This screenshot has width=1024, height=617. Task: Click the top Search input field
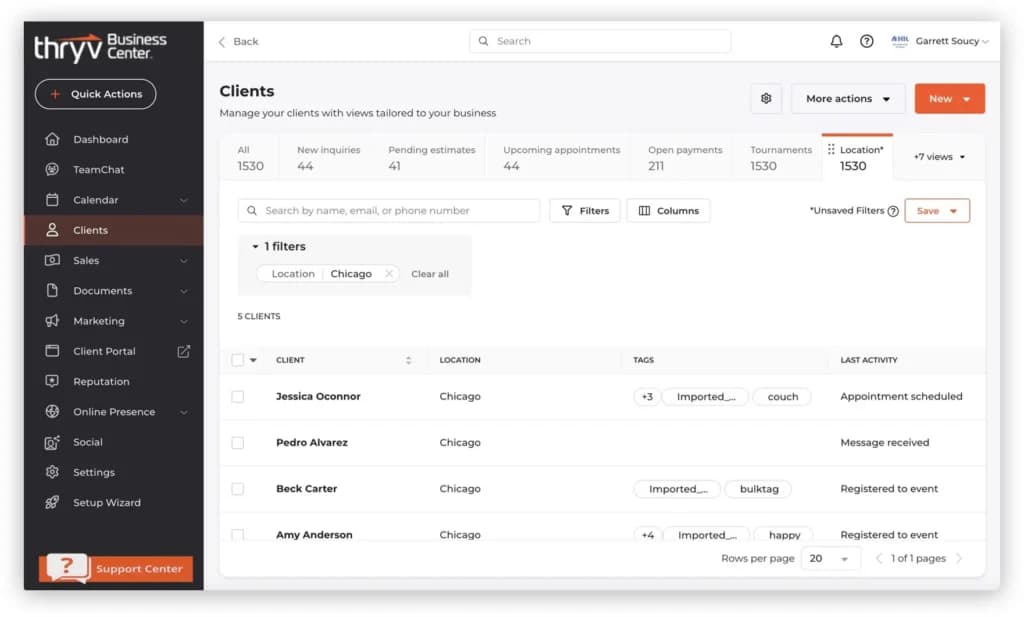pyautogui.click(x=600, y=41)
